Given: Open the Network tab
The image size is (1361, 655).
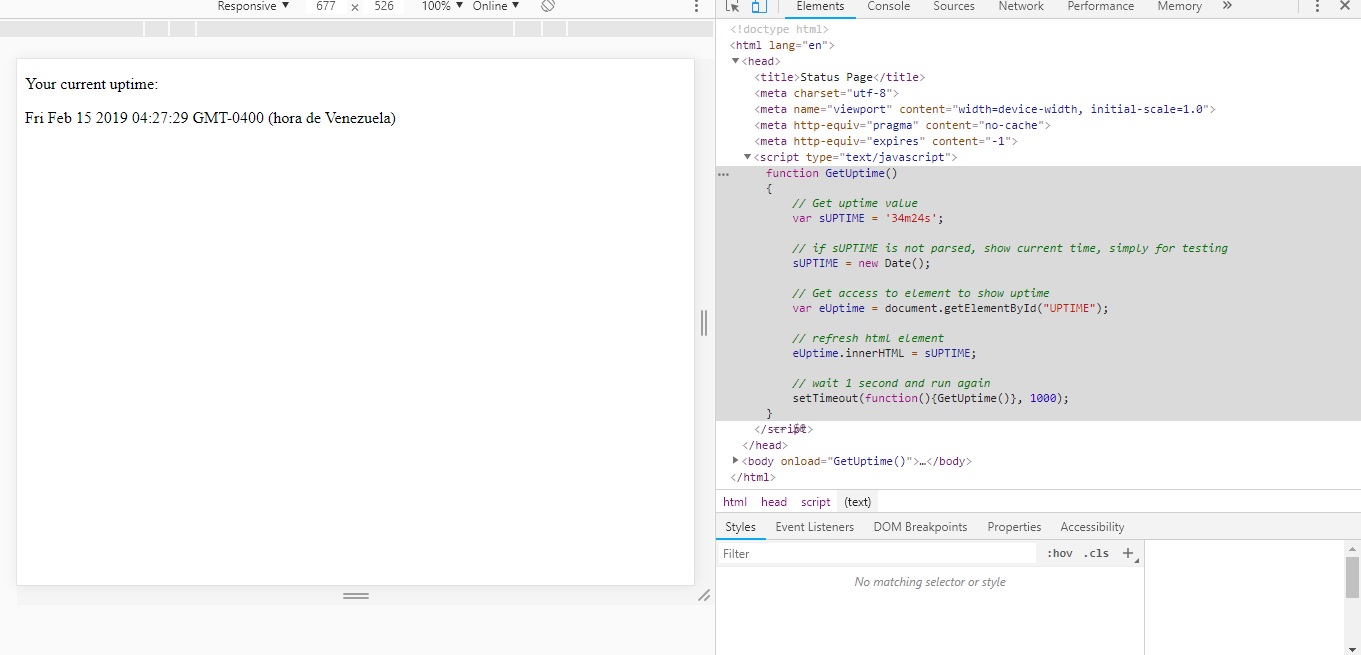Looking at the screenshot, I should (1020, 6).
